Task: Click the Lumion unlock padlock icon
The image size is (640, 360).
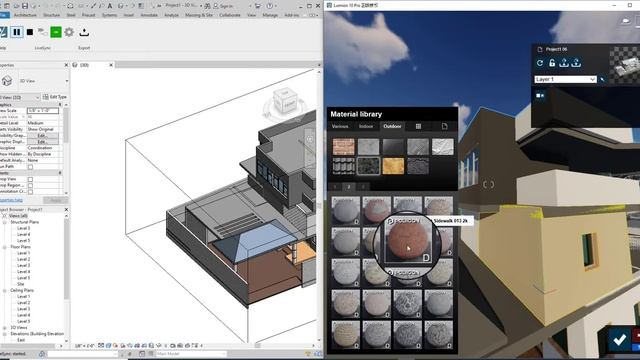Action: click(x=552, y=63)
